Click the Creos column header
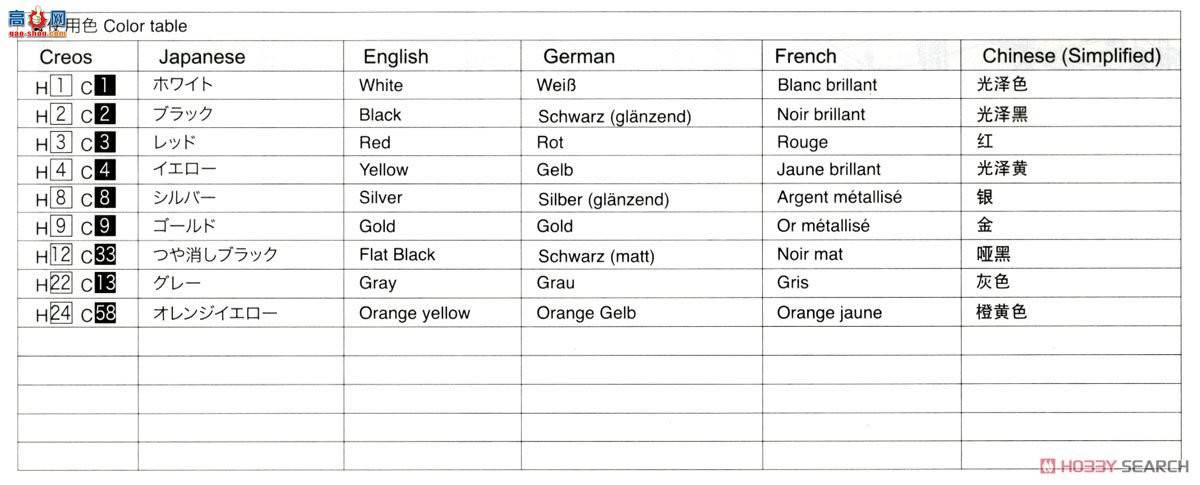 pyautogui.click(x=66, y=57)
